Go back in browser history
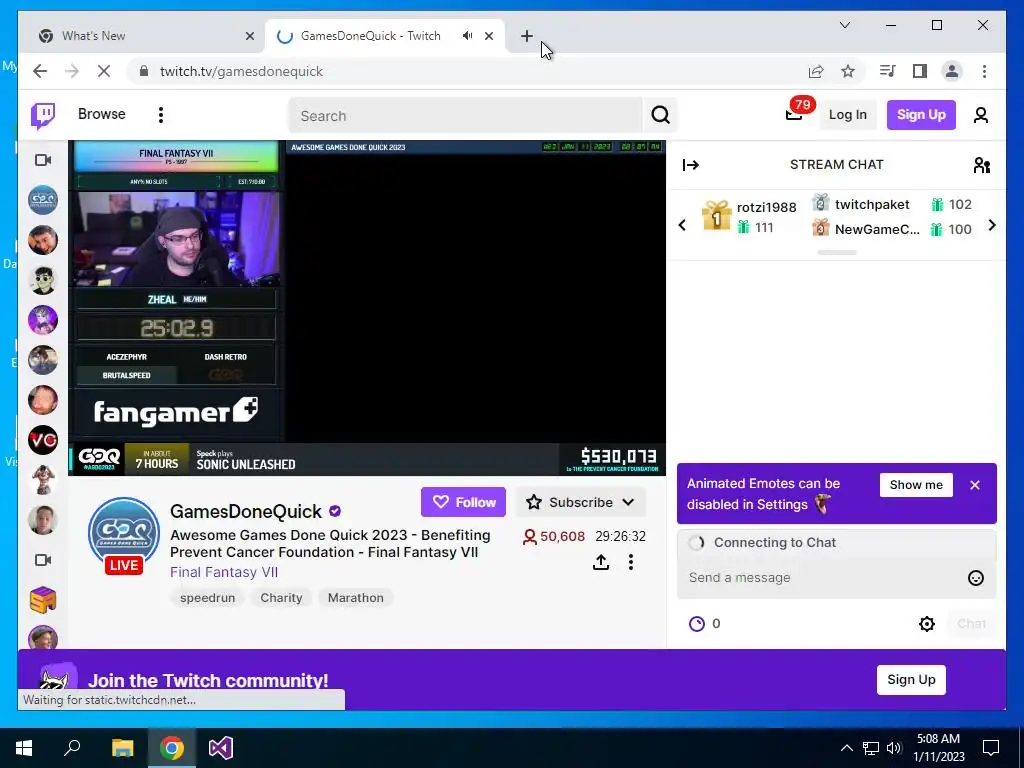Viewport: 1024px width, 768px height. (40, 71)
